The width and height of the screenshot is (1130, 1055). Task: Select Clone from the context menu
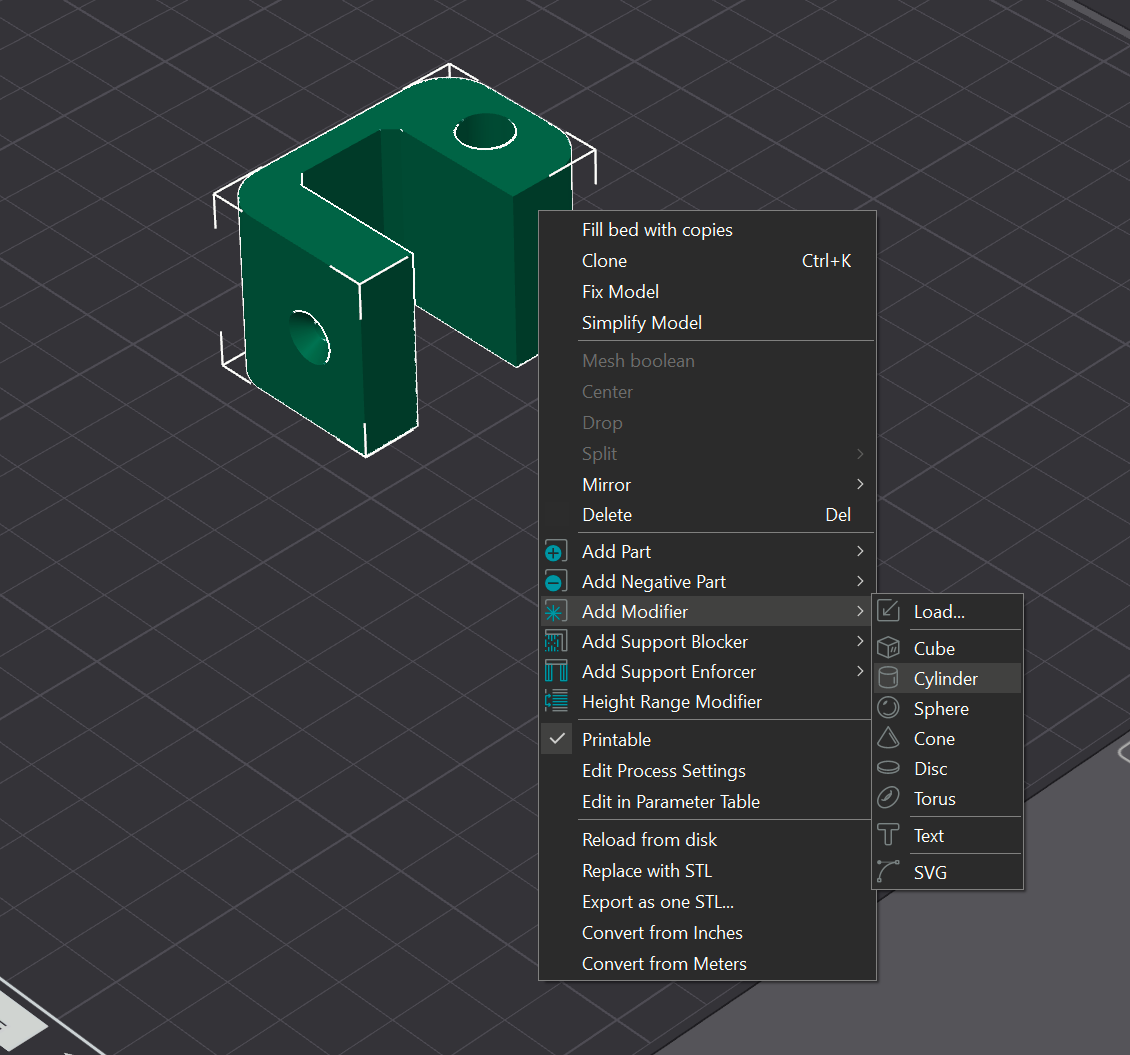(708, 261)
